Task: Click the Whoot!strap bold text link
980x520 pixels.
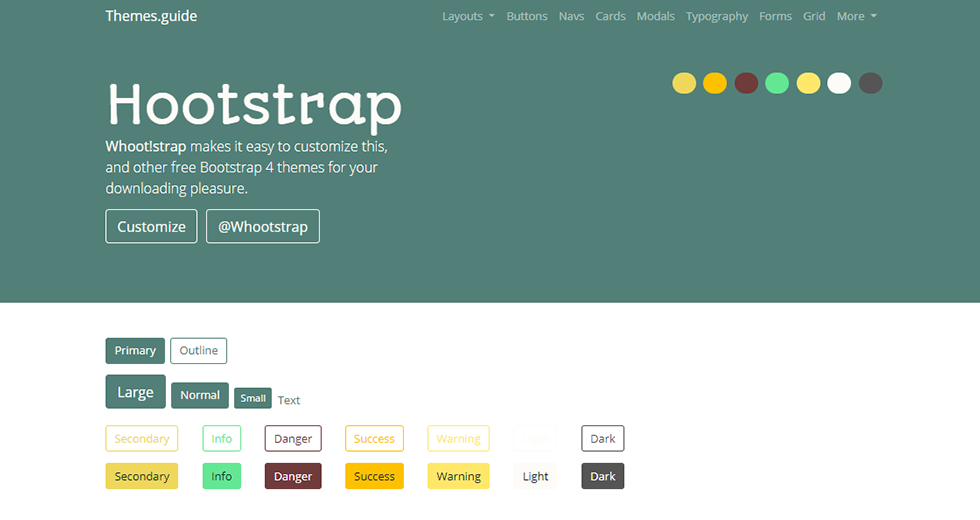Action: (146, 146)
